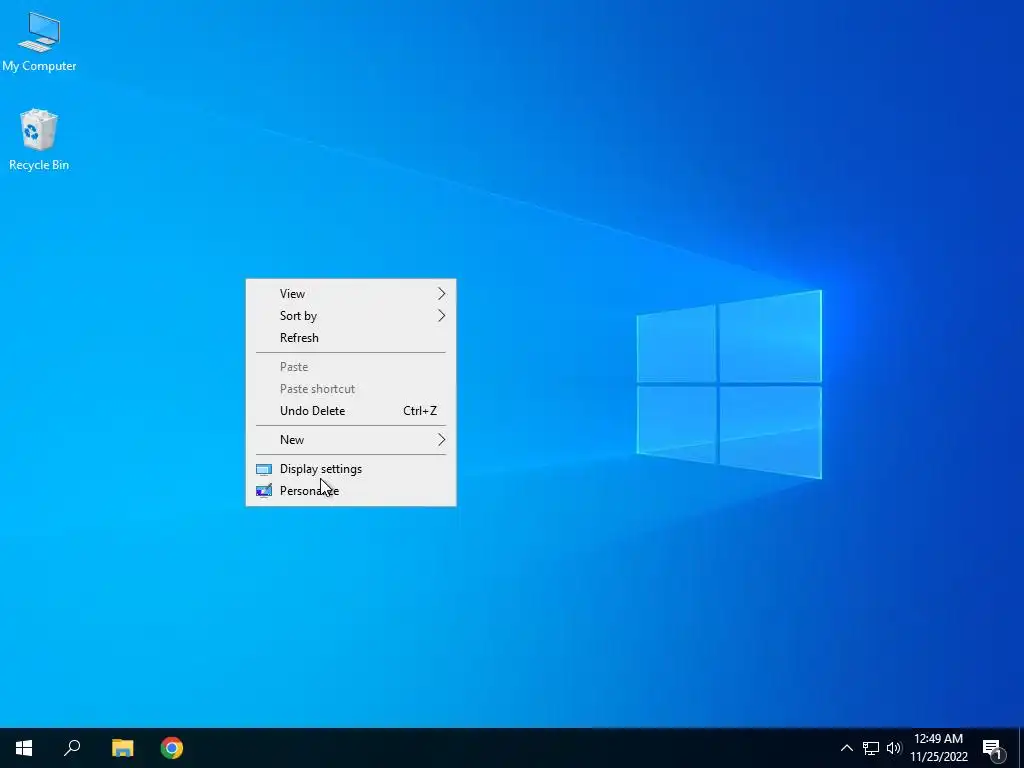Click the arrow beside Sort by
Screen dimensions: 1024x768
[x=441, y=316]
